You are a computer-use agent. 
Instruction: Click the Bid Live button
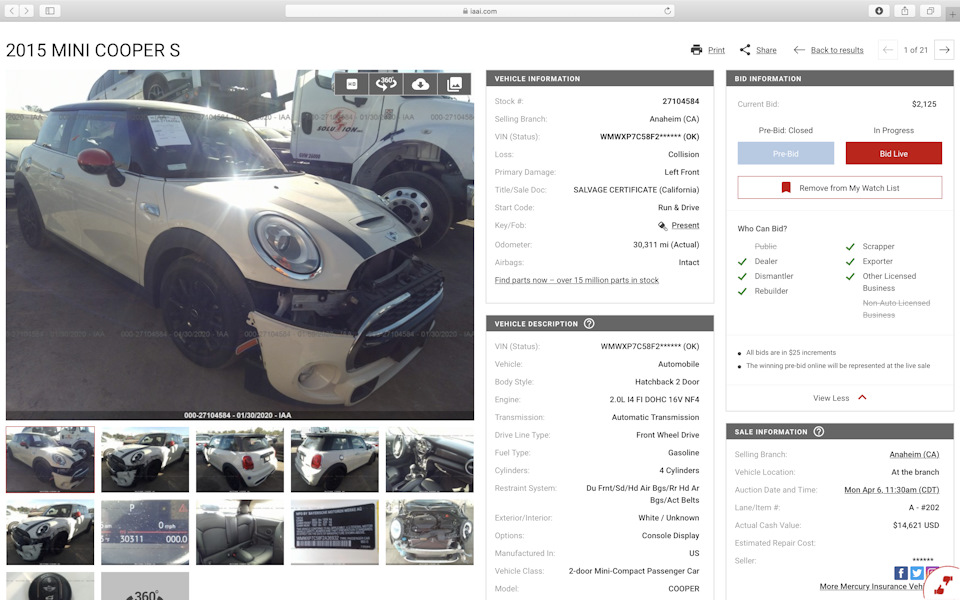pyautogui.click(x=893, y=153)
